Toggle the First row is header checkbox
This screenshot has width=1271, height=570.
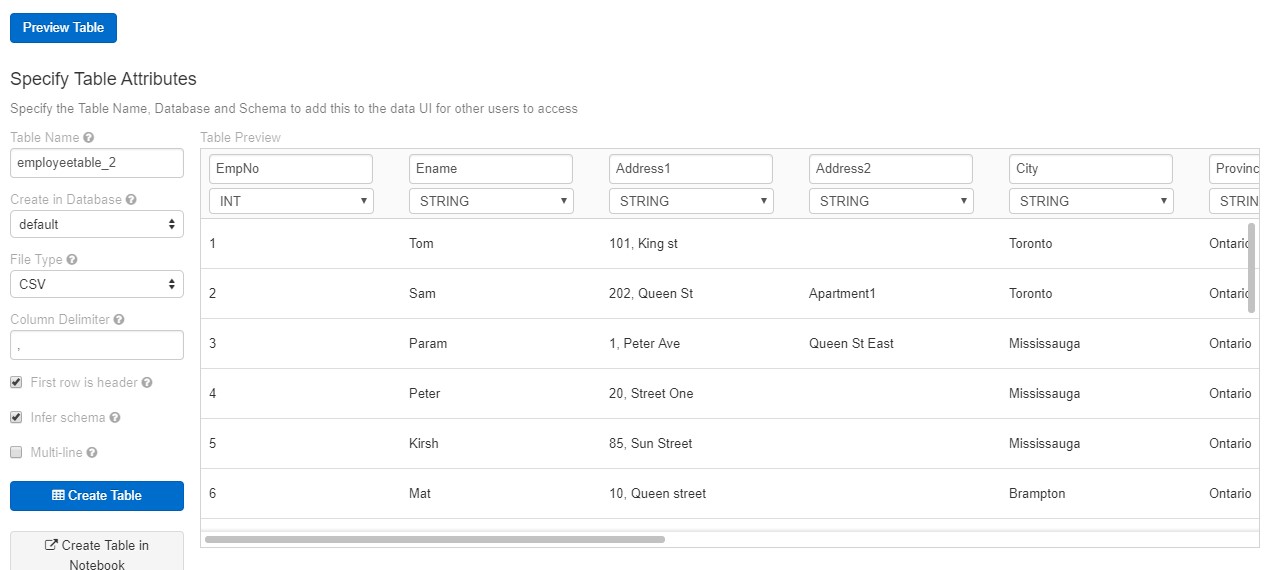pos(16,382)
